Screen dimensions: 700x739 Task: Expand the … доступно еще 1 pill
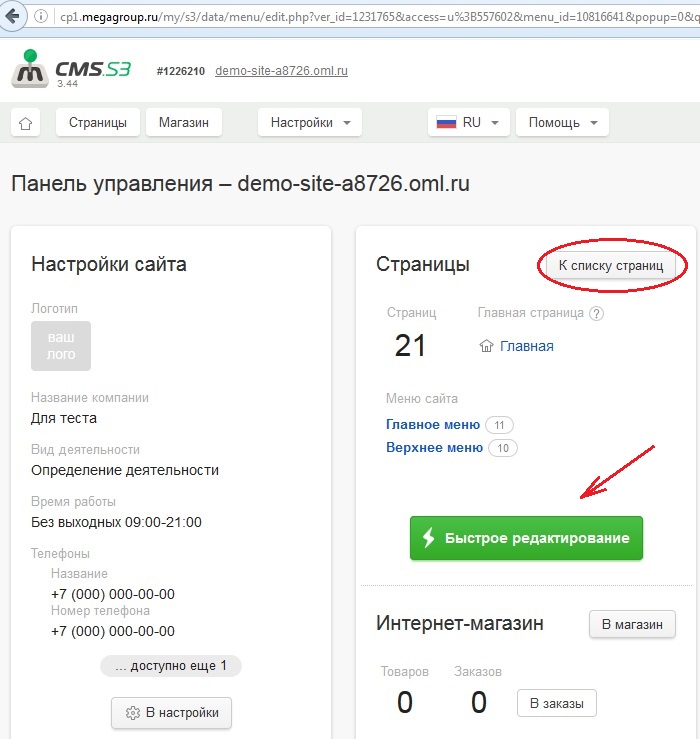coord(171,666)
